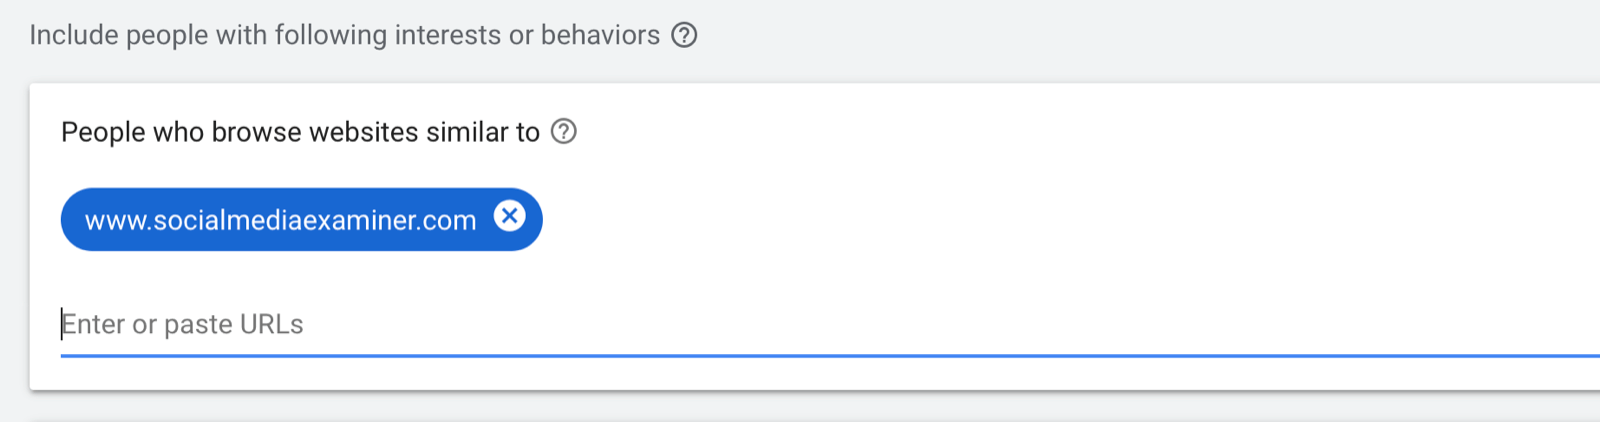The image size is (1600, 422).
Task: Remove the www.socialmediaexaminer.com chip via X
Action: 510,215
